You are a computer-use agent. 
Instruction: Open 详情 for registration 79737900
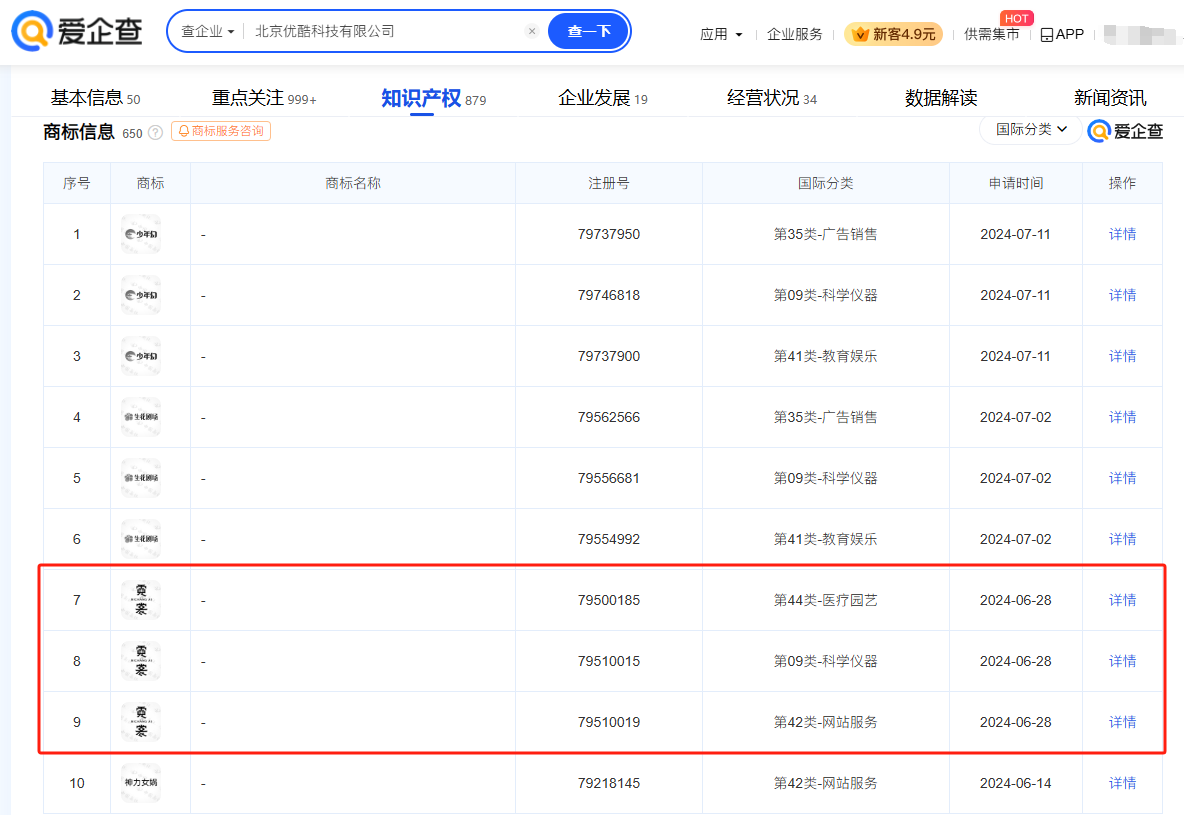[1122, 357]
